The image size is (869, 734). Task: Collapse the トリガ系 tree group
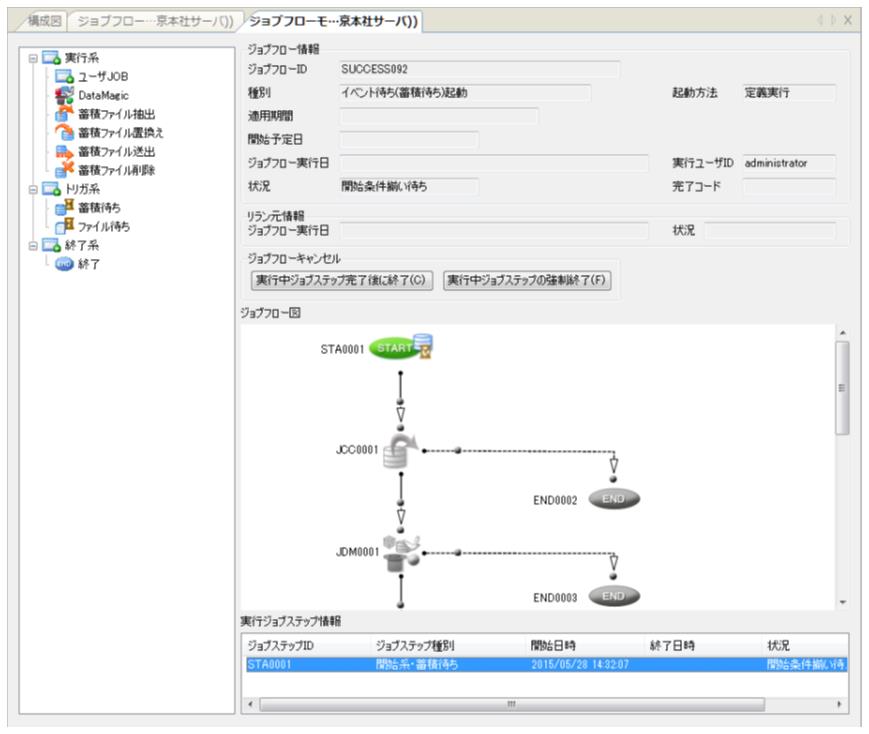coord(33,189)
